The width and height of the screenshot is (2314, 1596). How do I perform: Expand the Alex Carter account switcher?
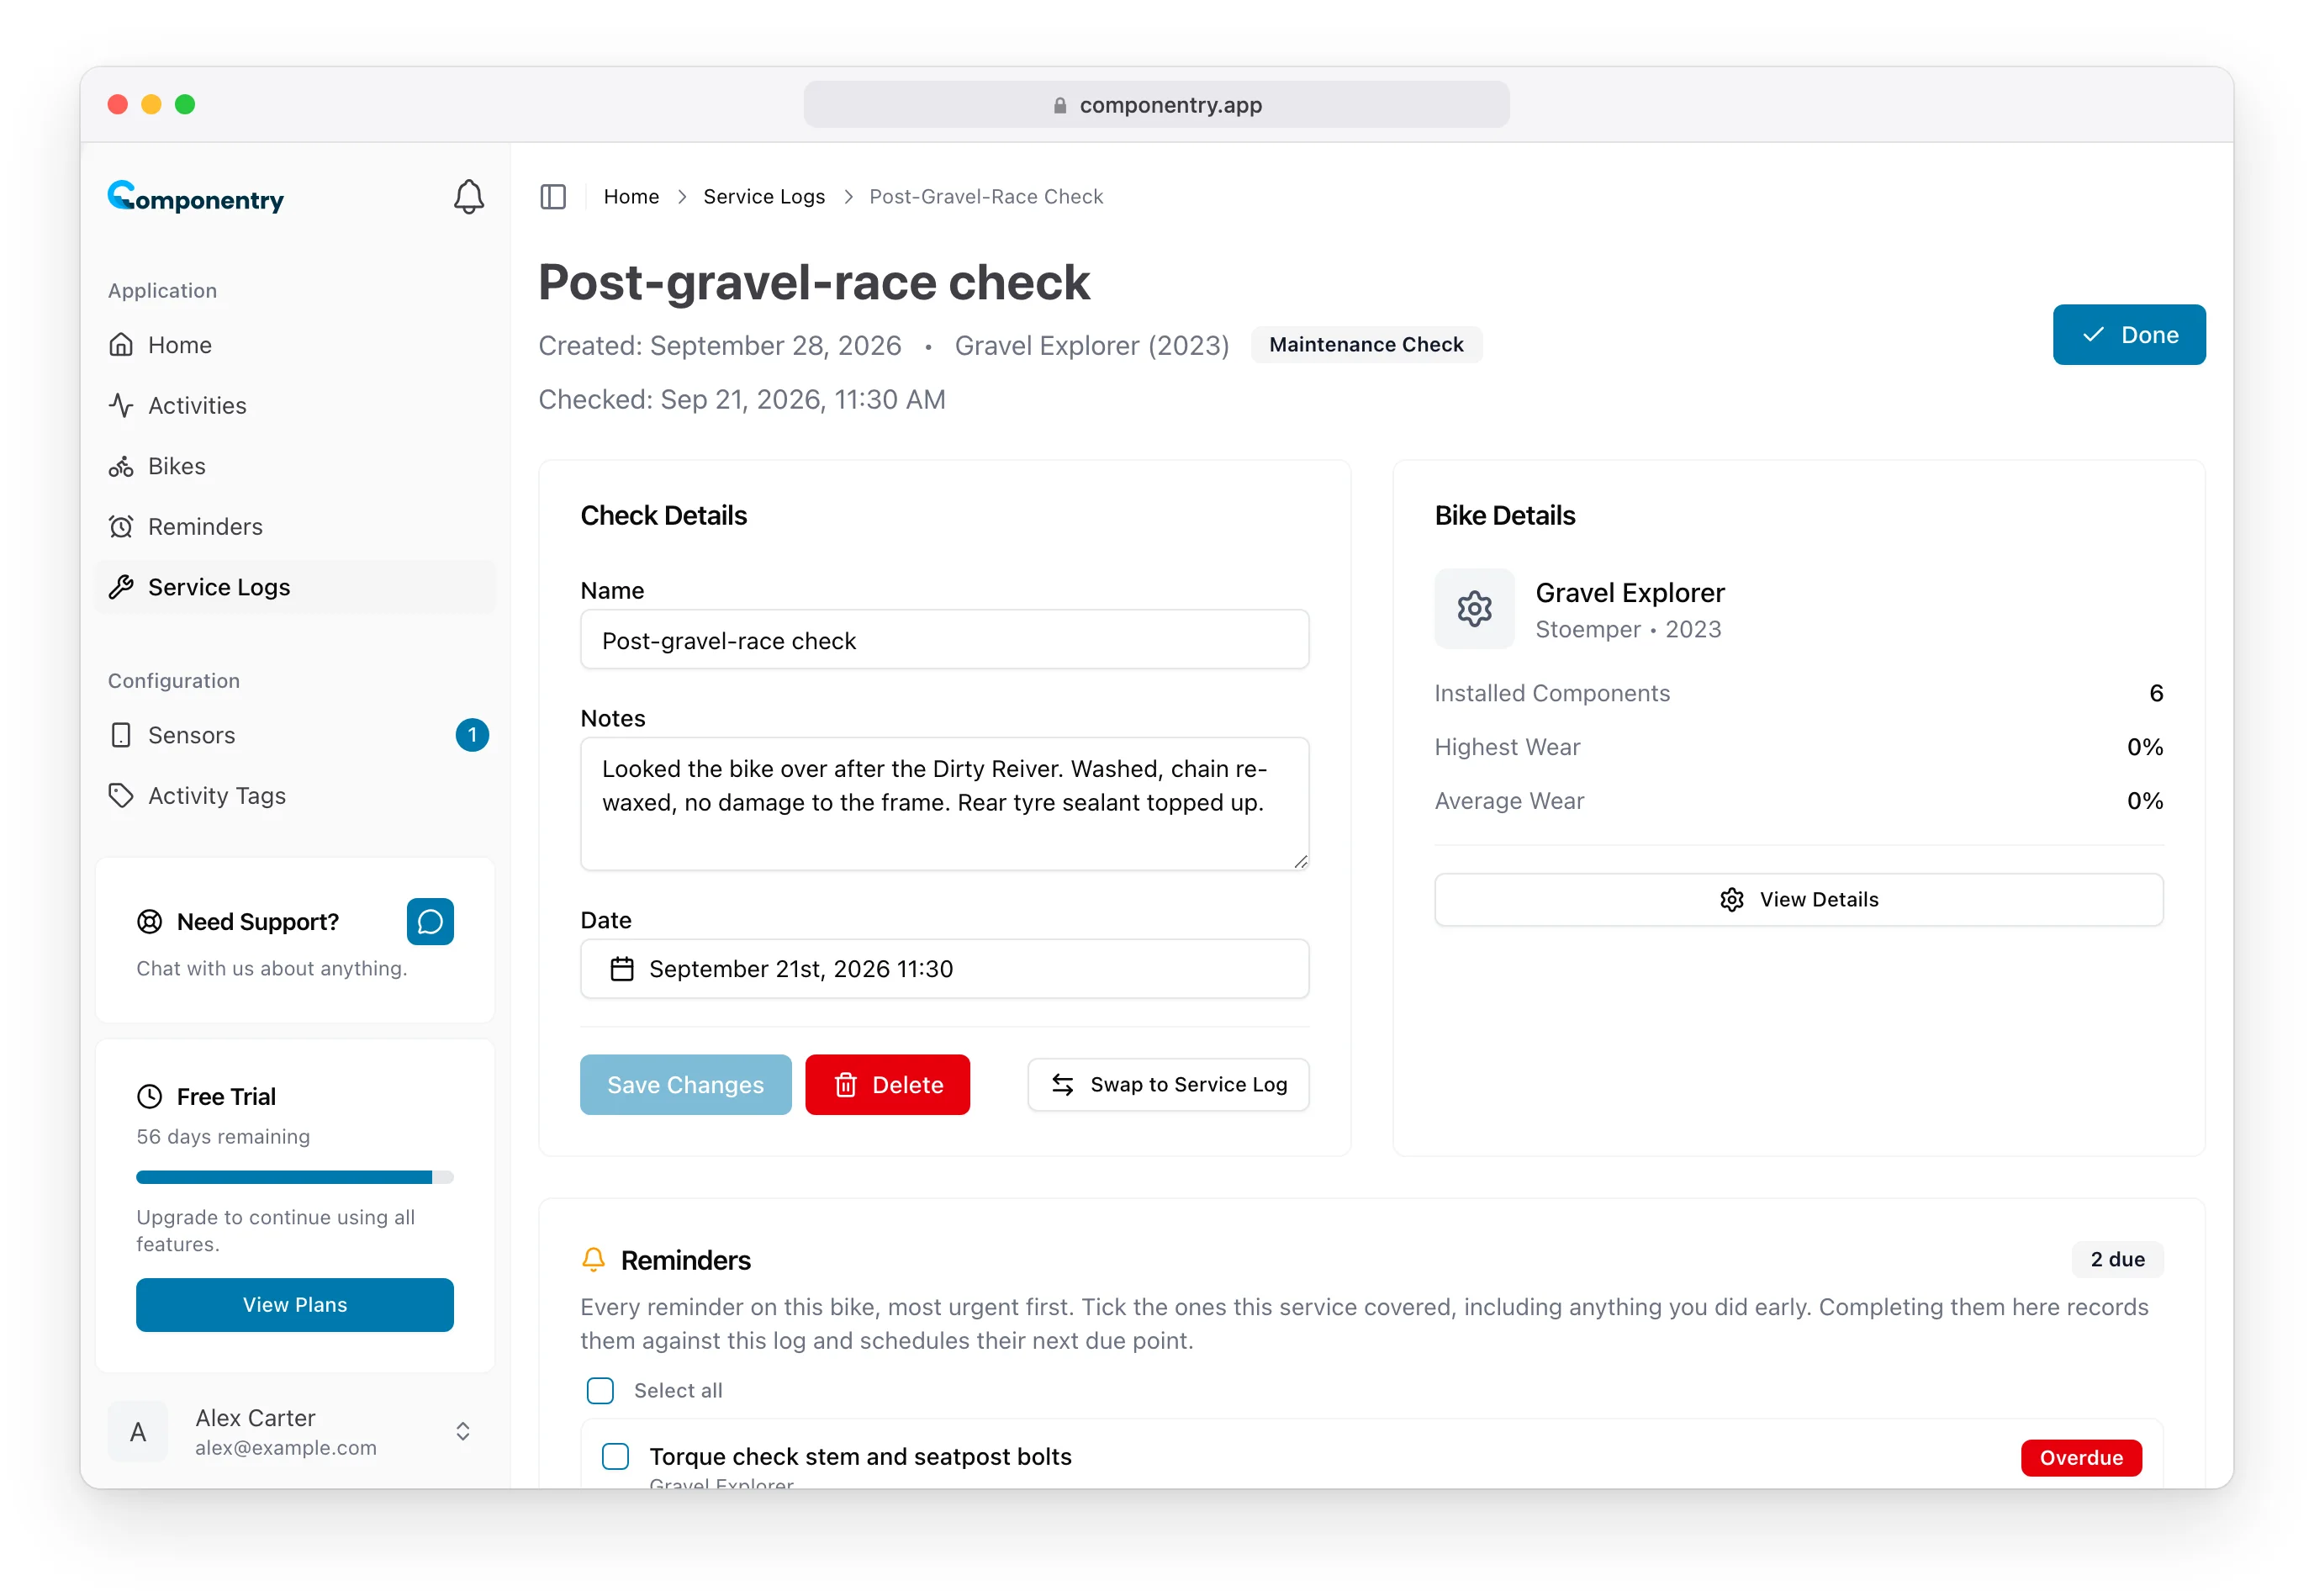[463, 1432]
